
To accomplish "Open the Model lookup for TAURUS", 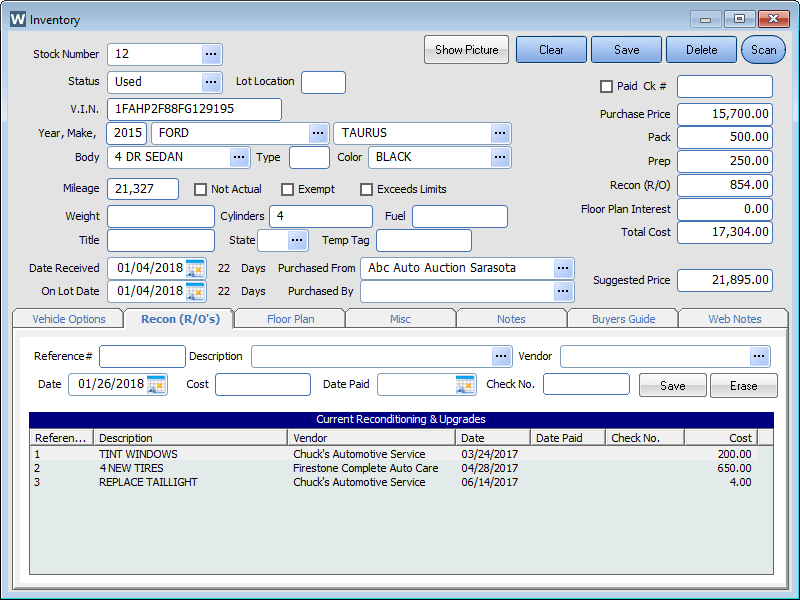I will pos(500,133).
